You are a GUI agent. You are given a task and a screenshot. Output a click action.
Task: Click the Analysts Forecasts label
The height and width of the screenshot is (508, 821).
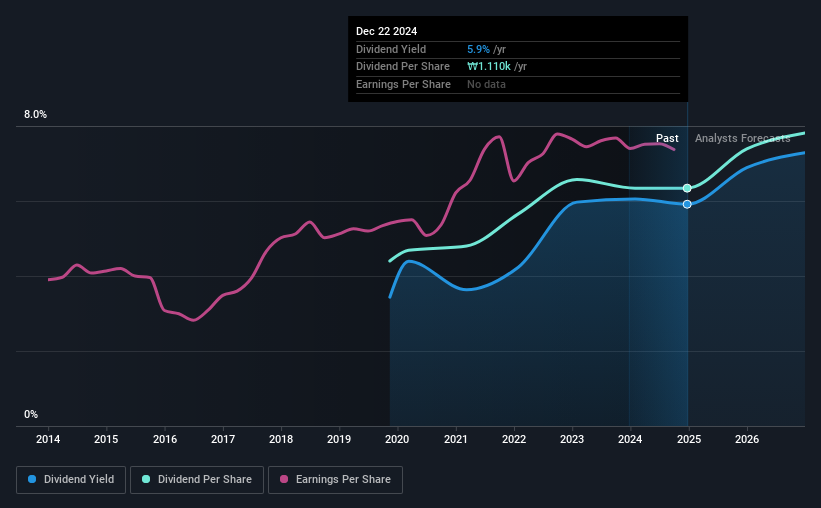coord(742,138)
